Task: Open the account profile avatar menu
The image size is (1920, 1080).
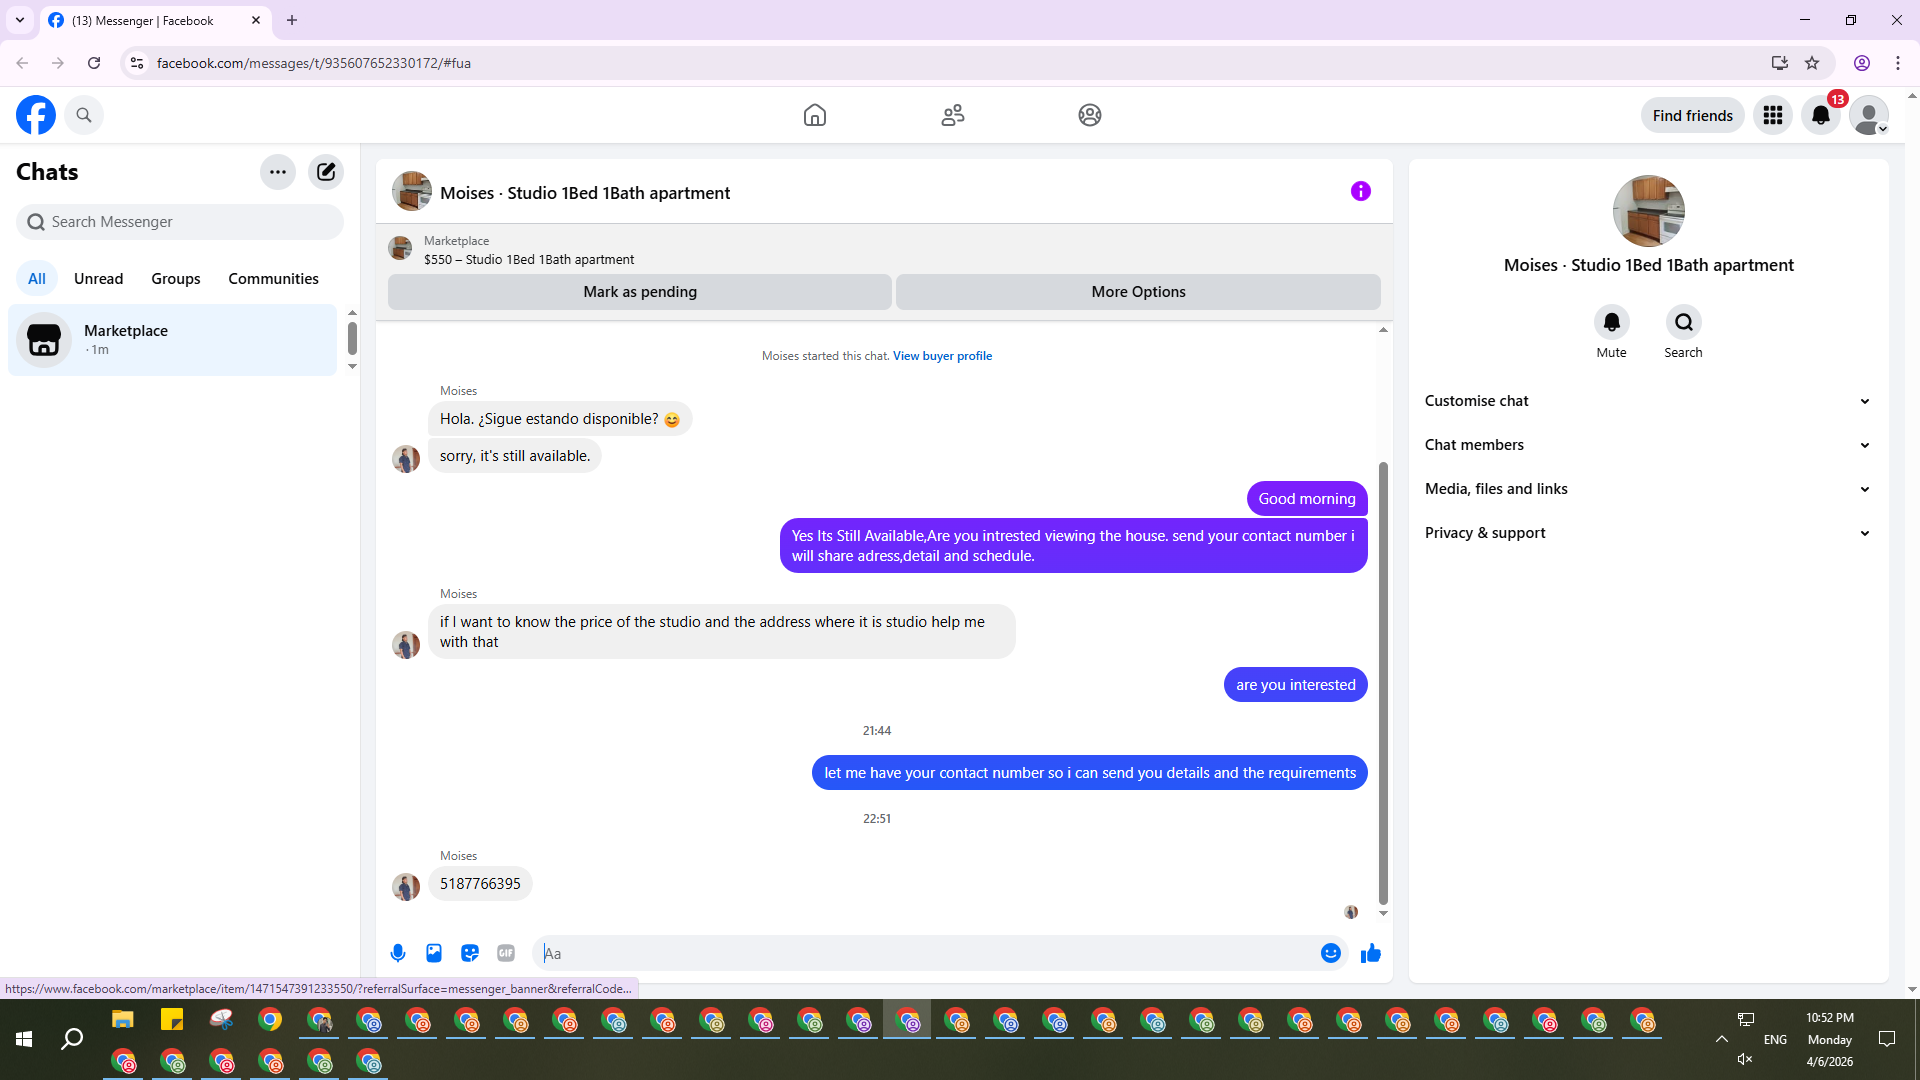Action: point(1869,115)
